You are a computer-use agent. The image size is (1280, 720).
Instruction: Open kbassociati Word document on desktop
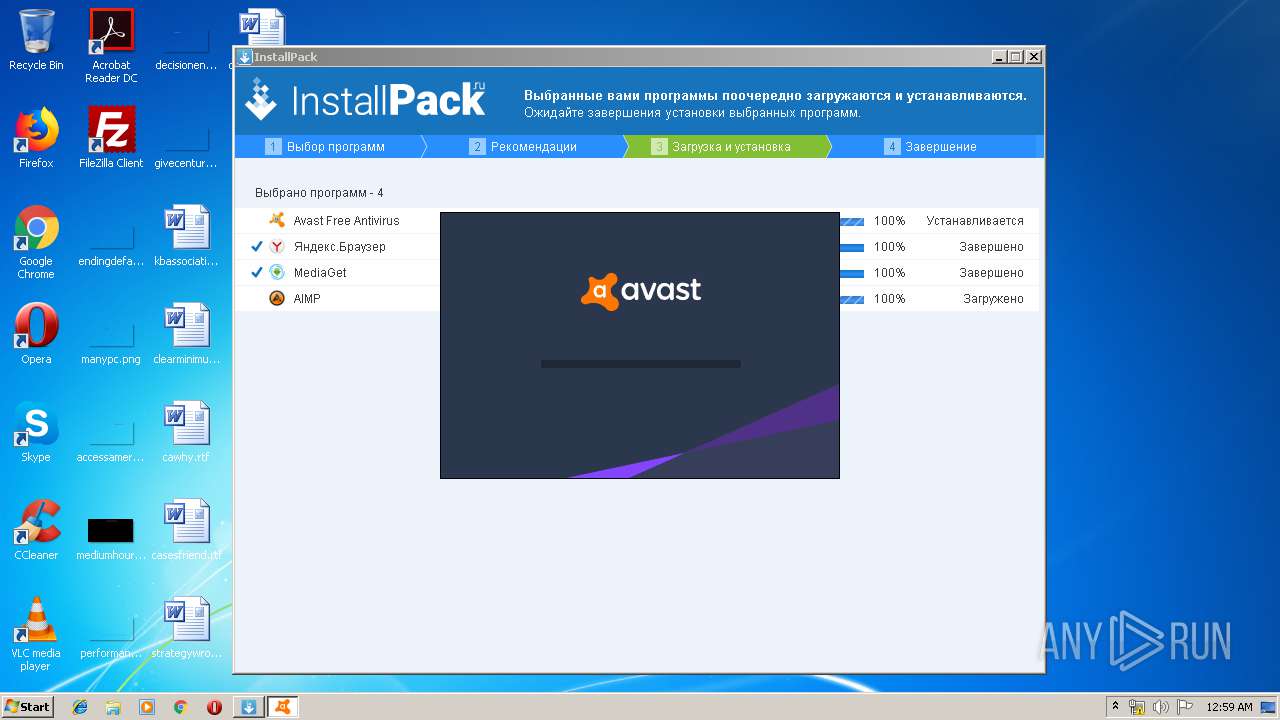(x=186, y=236)
